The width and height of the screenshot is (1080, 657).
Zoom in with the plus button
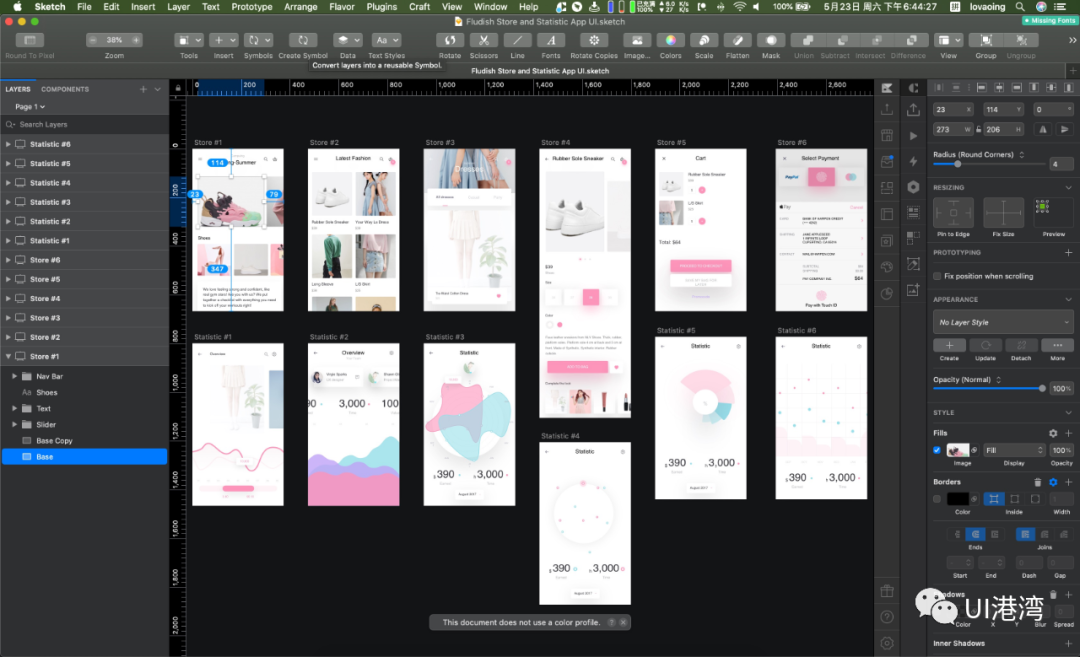click(136, 40)
